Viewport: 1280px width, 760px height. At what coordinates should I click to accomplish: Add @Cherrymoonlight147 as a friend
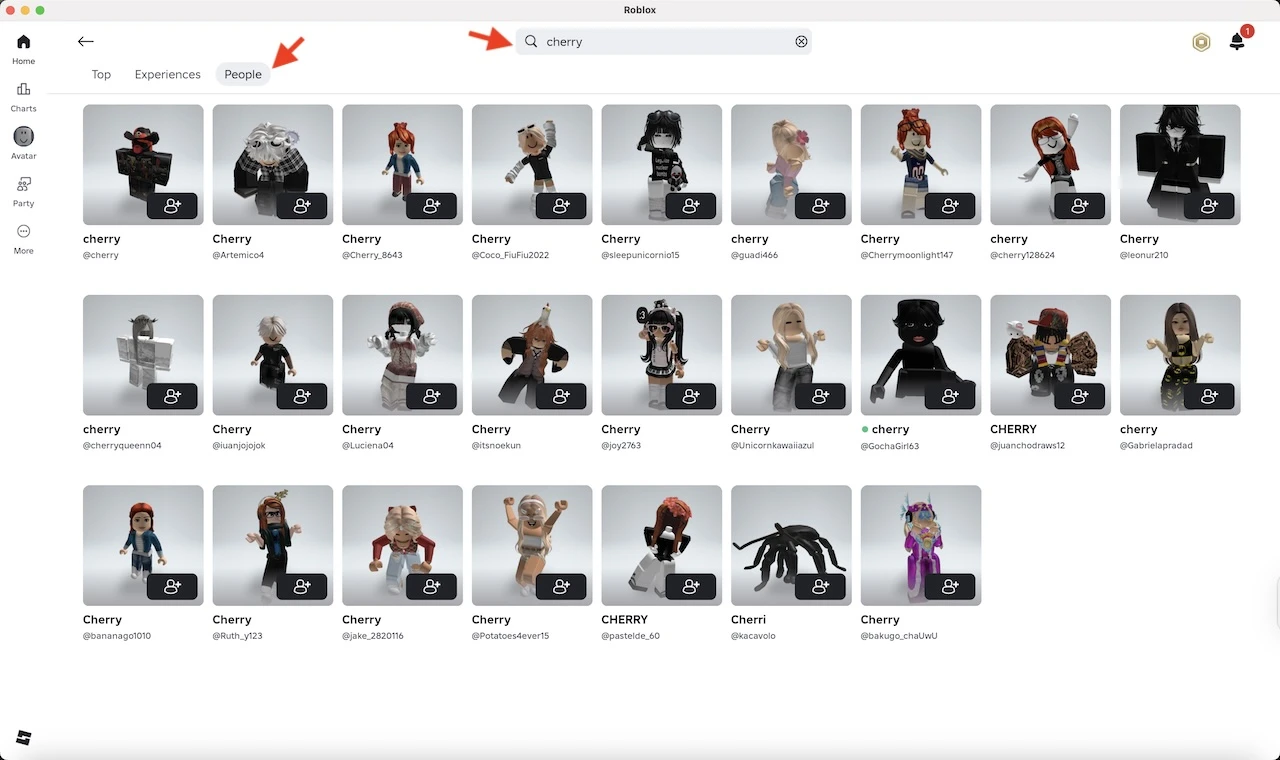tap(950, 206)
